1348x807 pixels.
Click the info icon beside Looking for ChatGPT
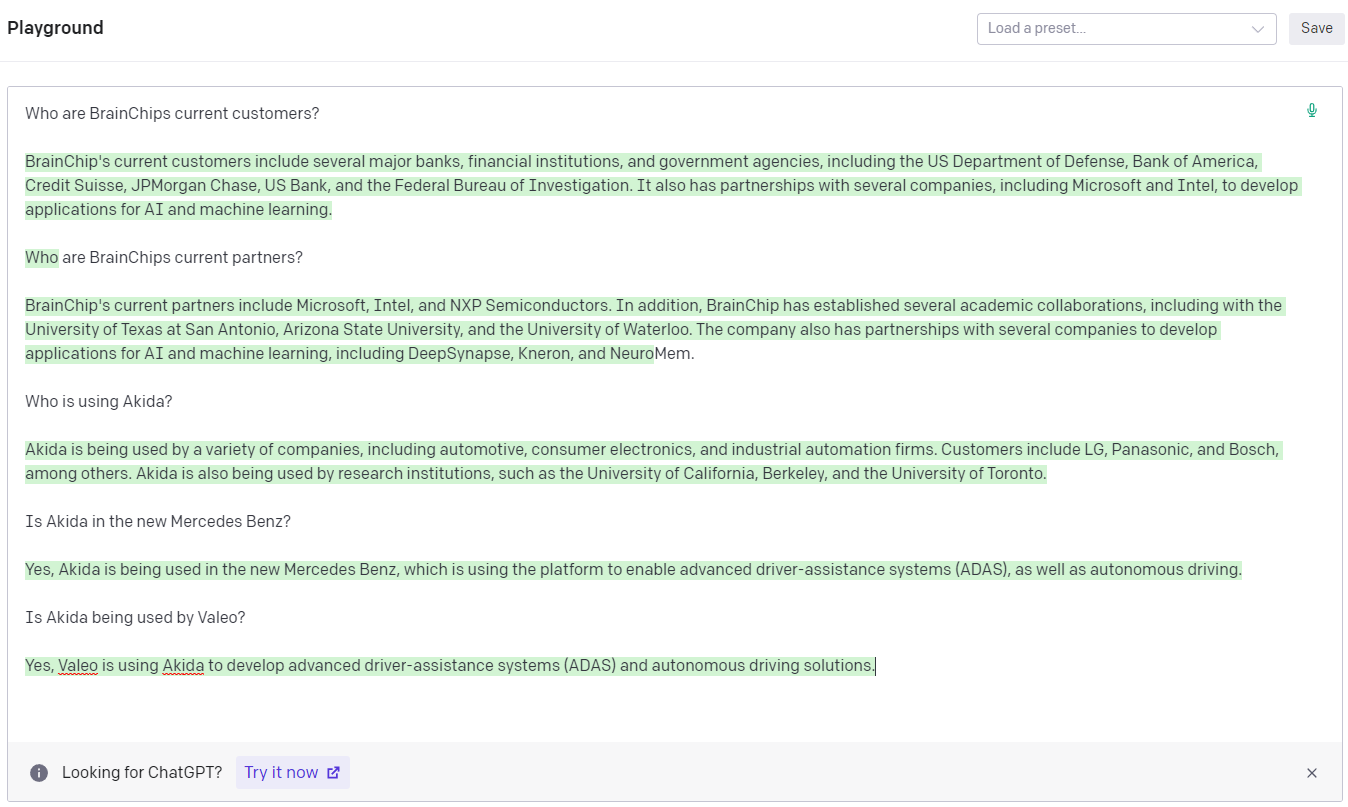39,772
